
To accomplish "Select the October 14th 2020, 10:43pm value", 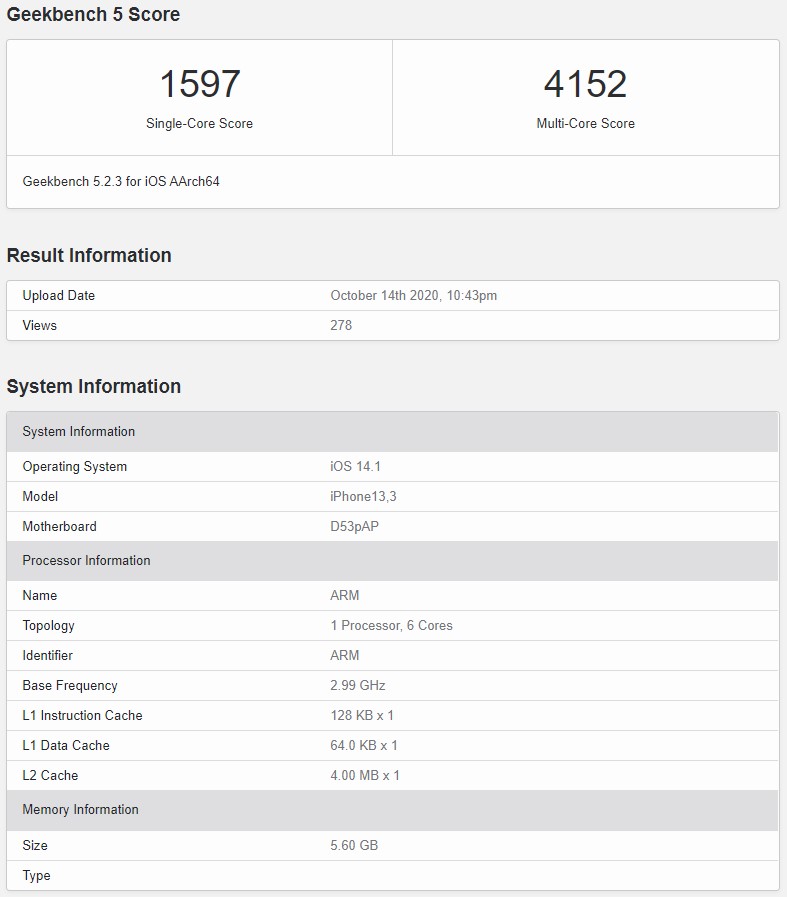I will tap(414, 296).
